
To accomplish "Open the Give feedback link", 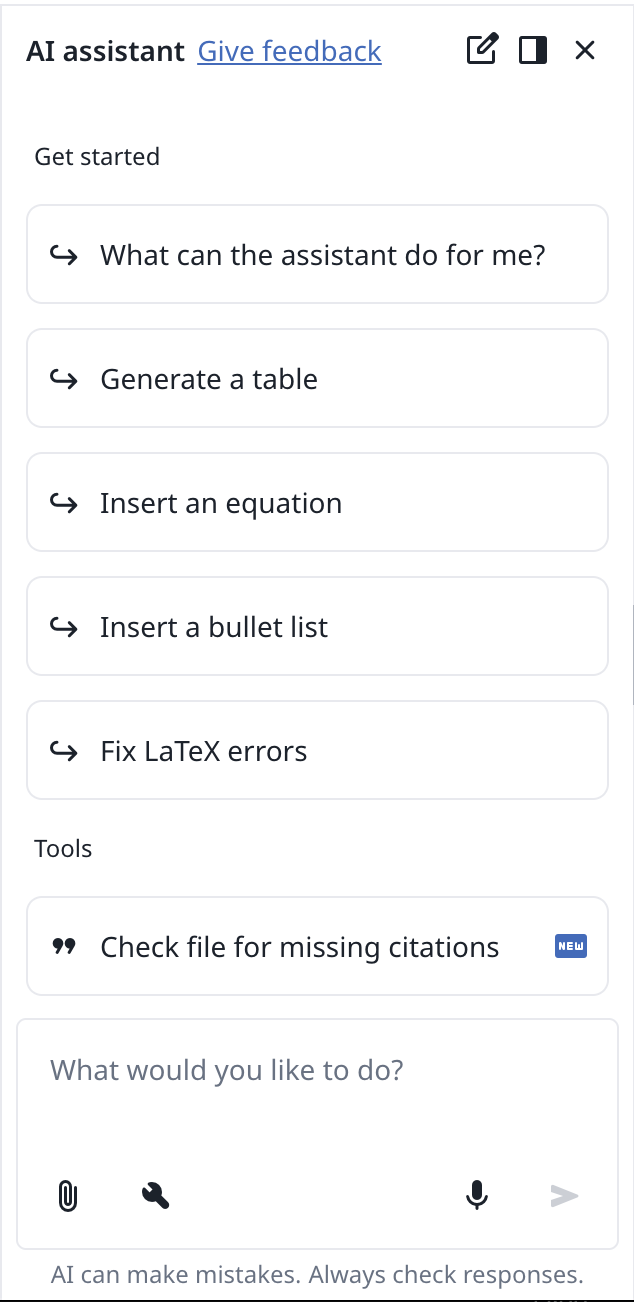I will click(x=289, y=51).
